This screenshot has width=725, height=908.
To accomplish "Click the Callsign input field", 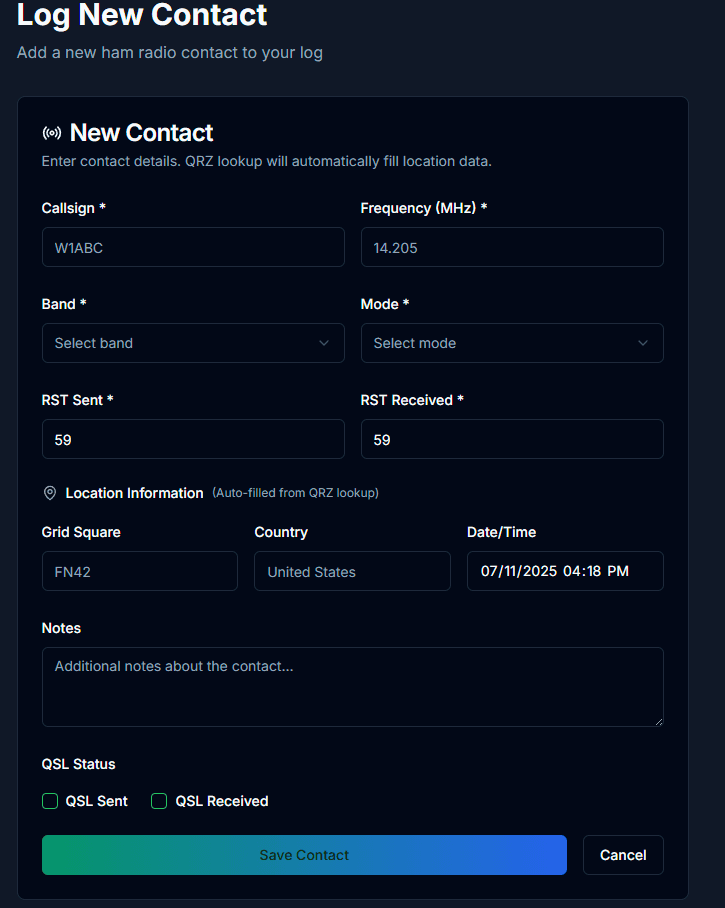I will click(193, 247).
